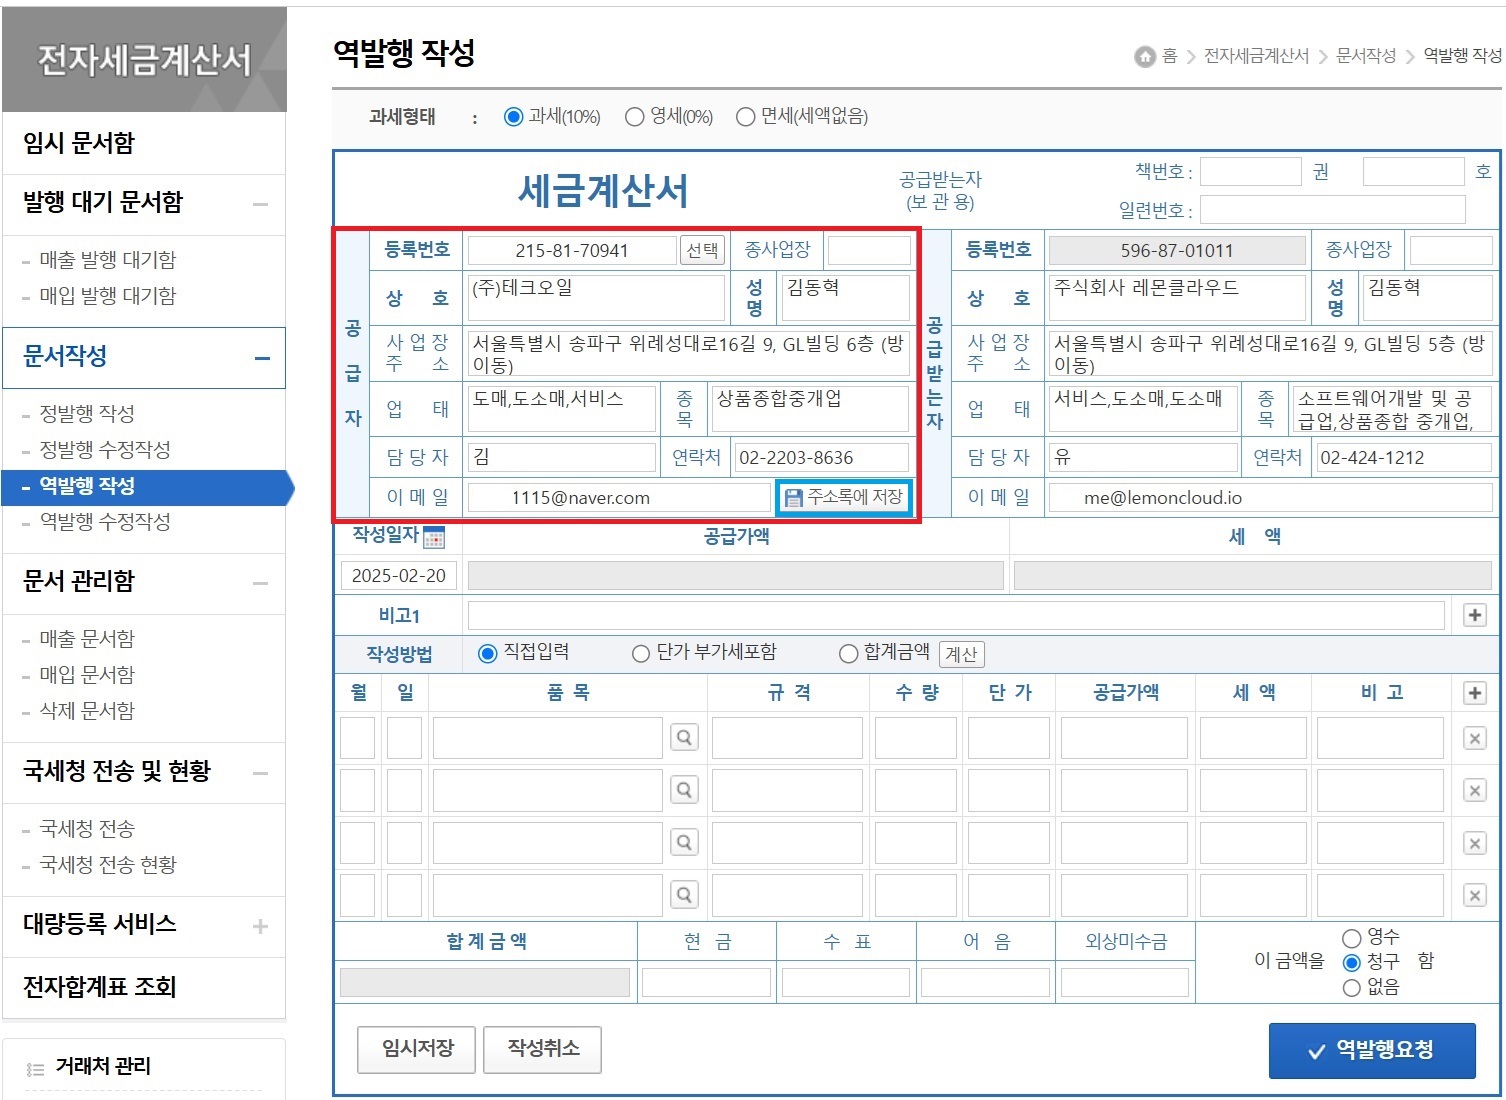Screen dimensions: 1506x1100
Task: Click the 역발행요청 submit button
Action: (1372, 1050)
